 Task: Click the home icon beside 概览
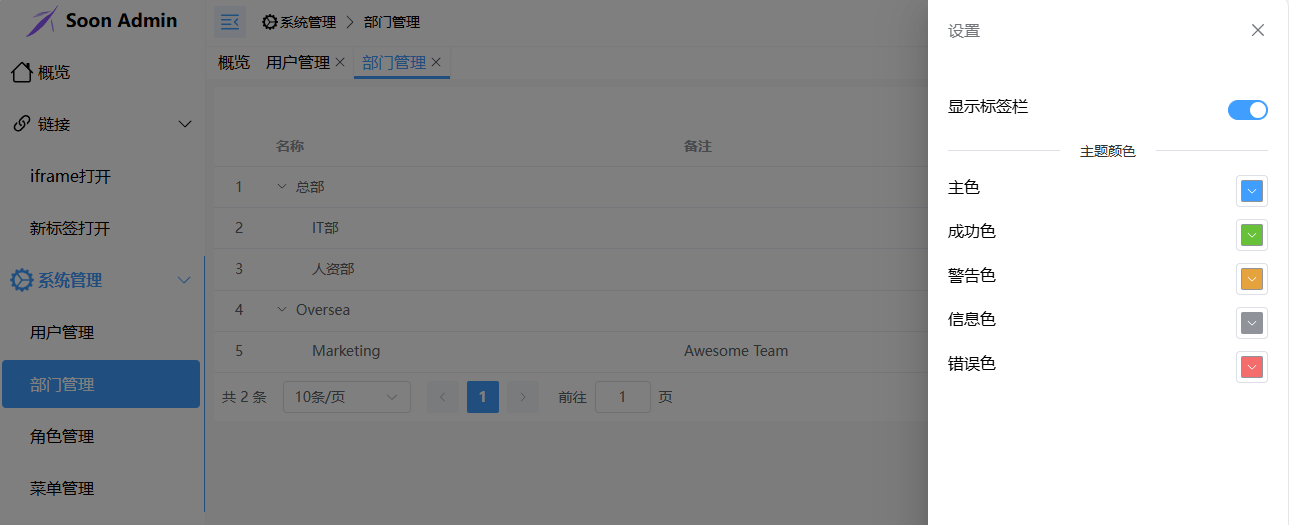(21, 72)
